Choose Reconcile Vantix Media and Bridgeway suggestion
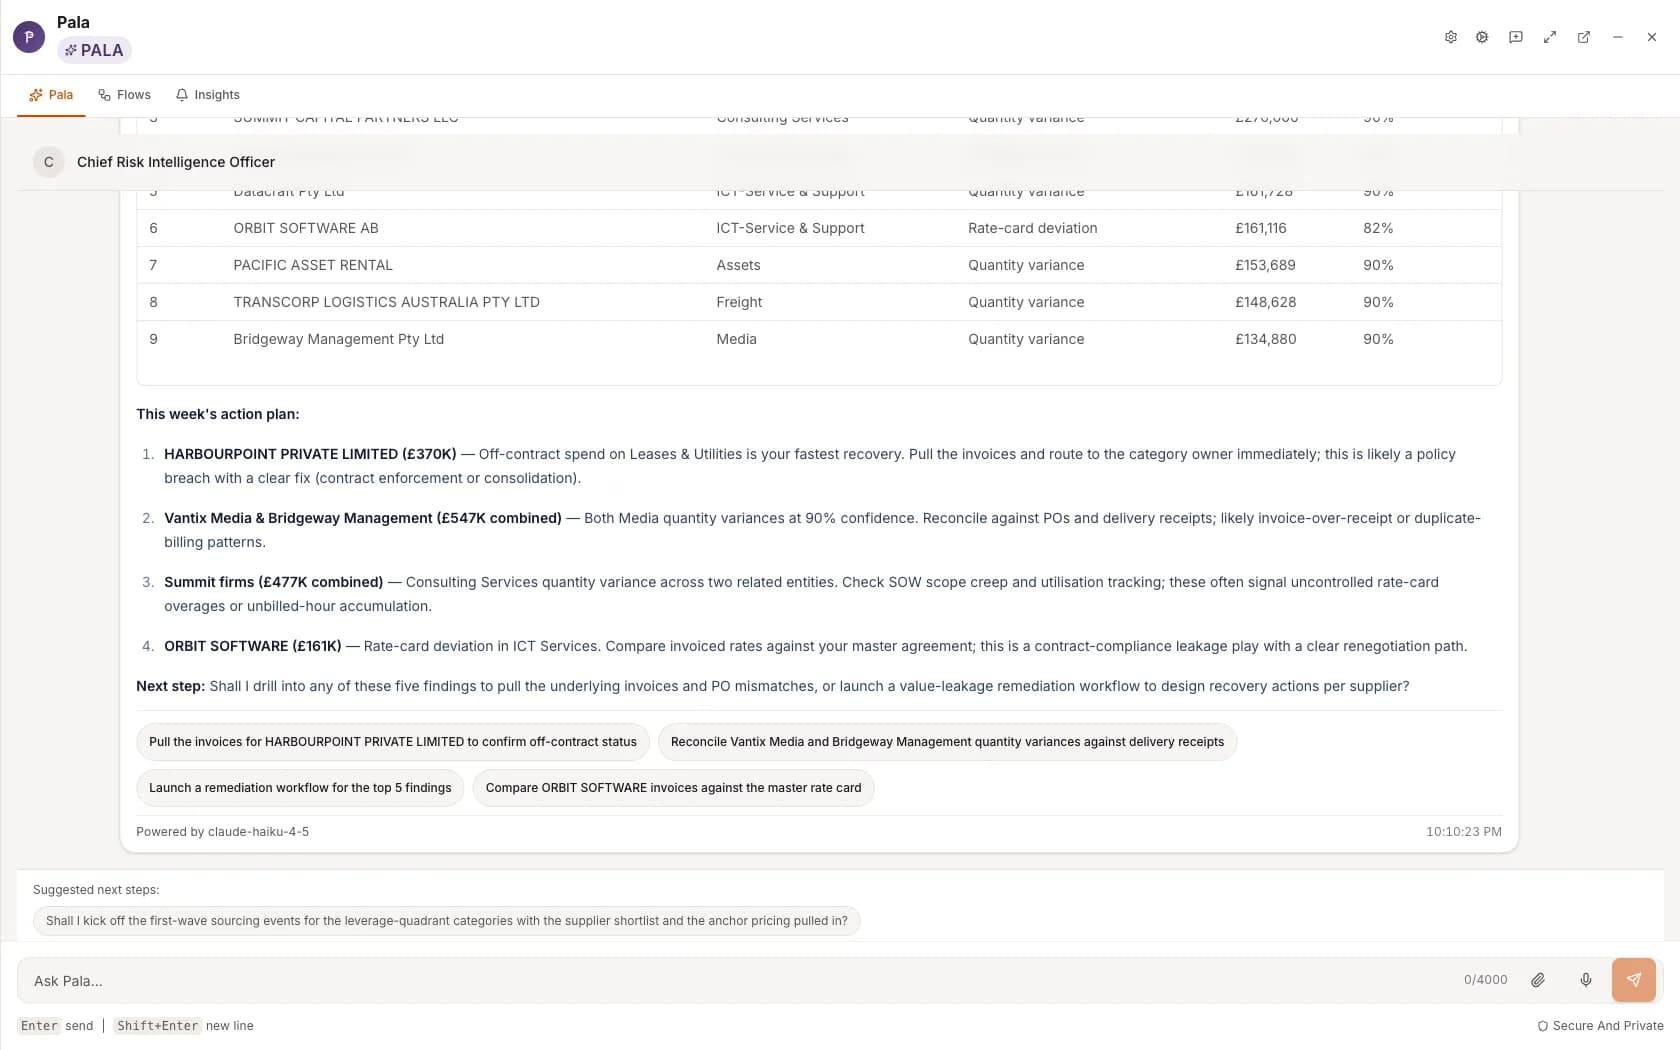Screen dimensions: 1680x1050 click(947, 742)
